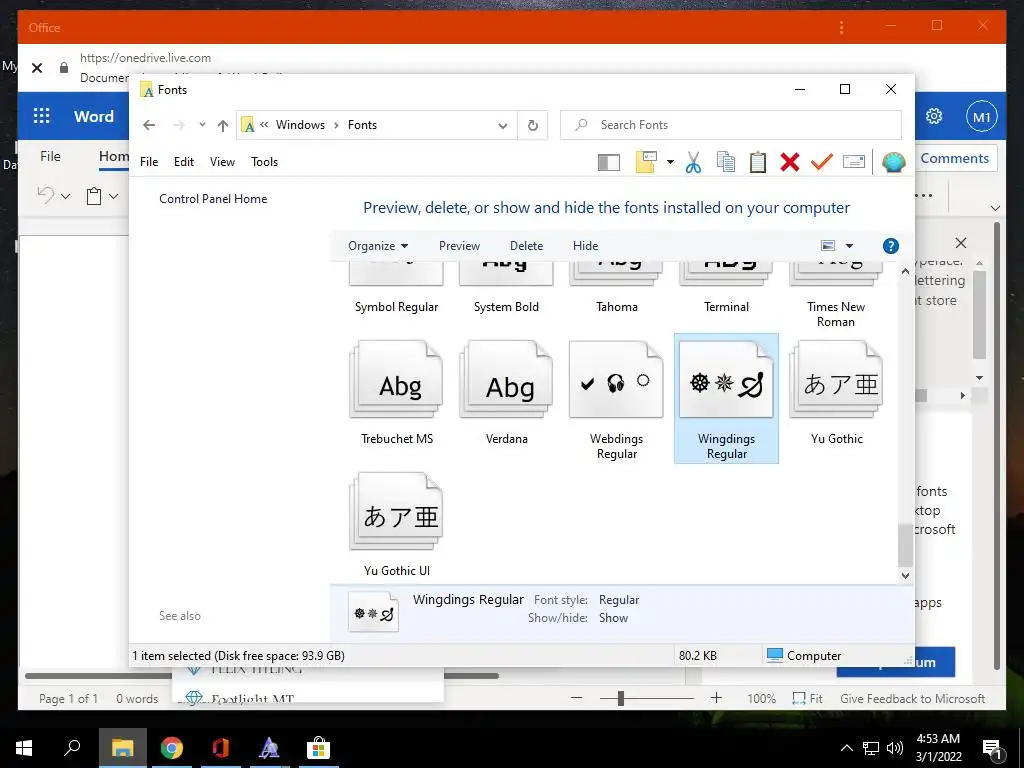Open the Word app launcher grid icon
Image resolution: width=1024 pixels, height=768 pixels.
pyautogui.click(x=41, y=116)
